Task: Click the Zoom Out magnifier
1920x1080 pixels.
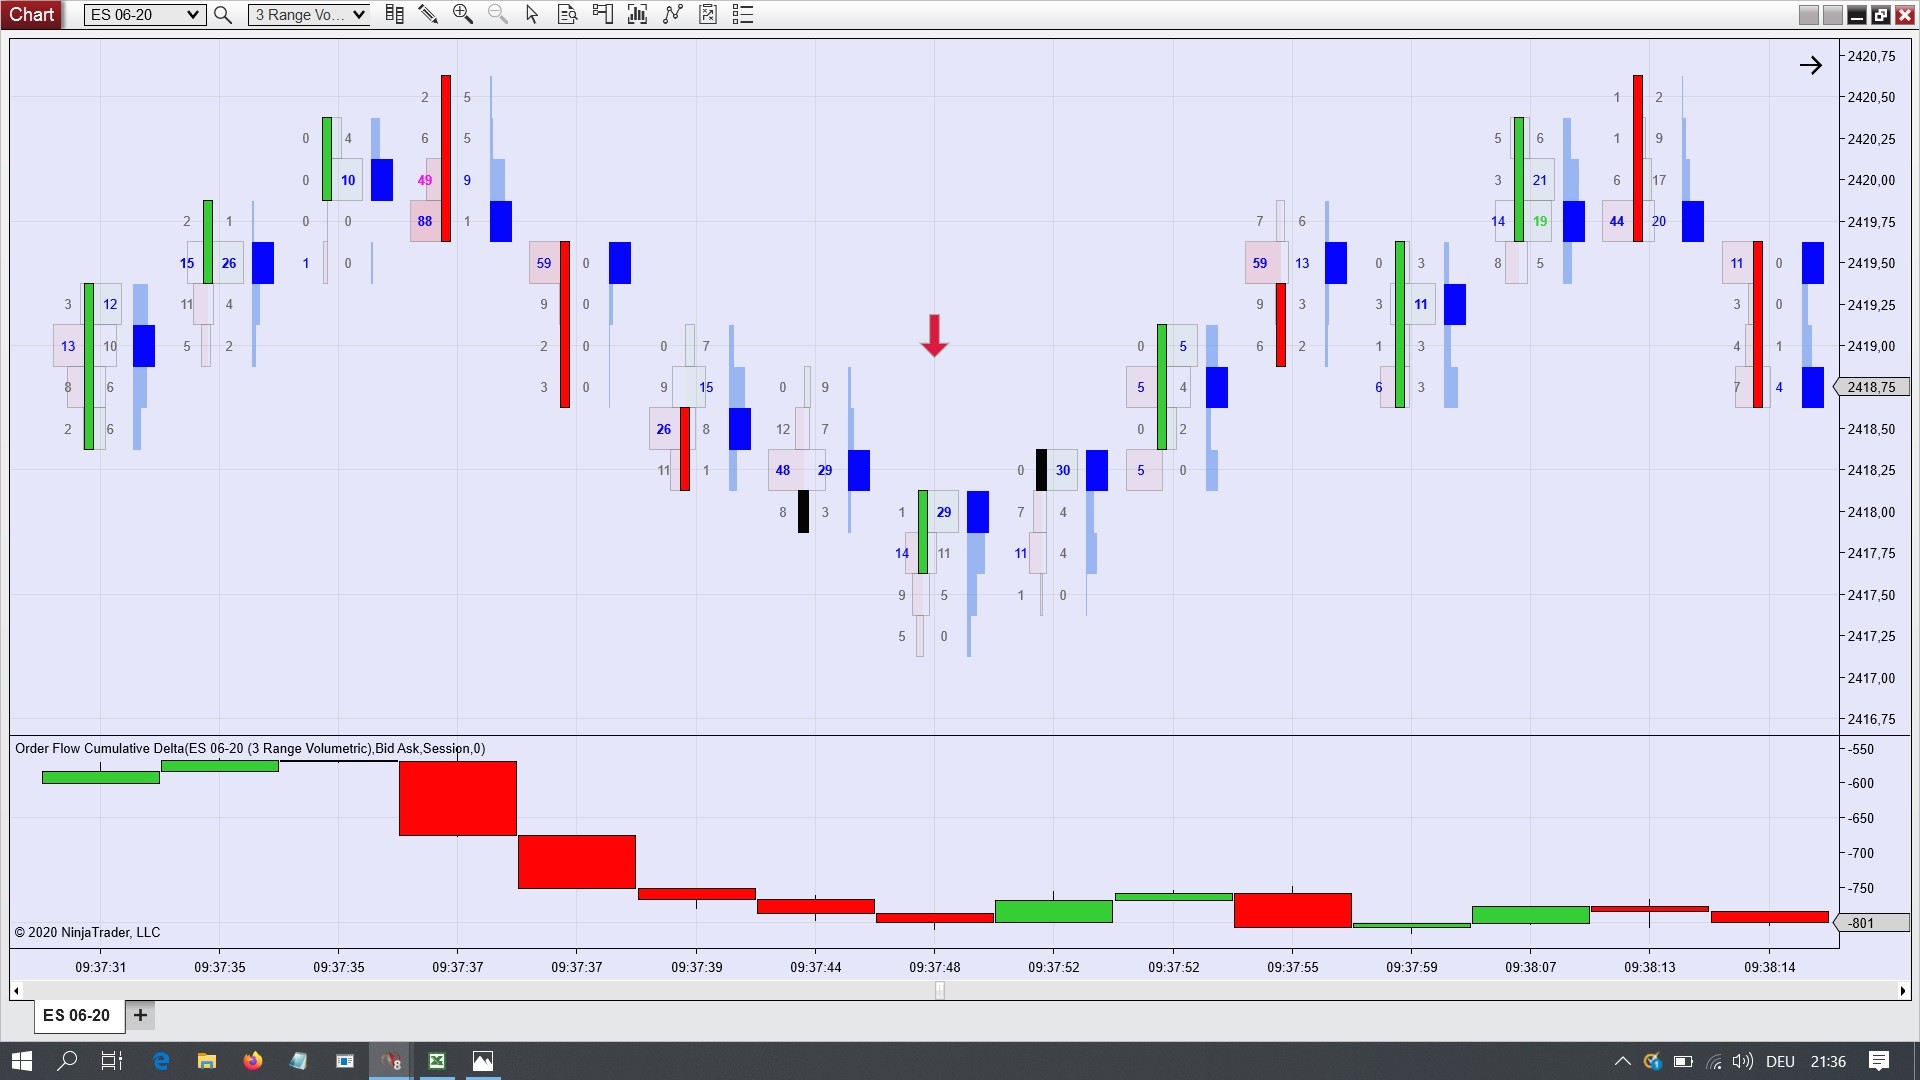Action: point(497,15)
